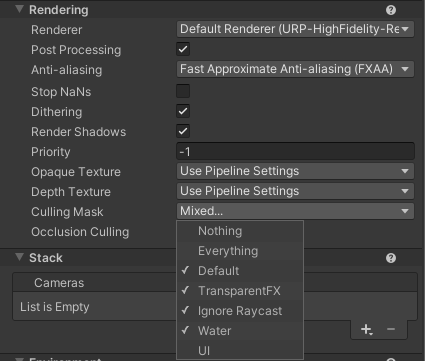Open the Rendering section help icon
The height and width of the screenshot is (361, 425).
tap(391, 10)
